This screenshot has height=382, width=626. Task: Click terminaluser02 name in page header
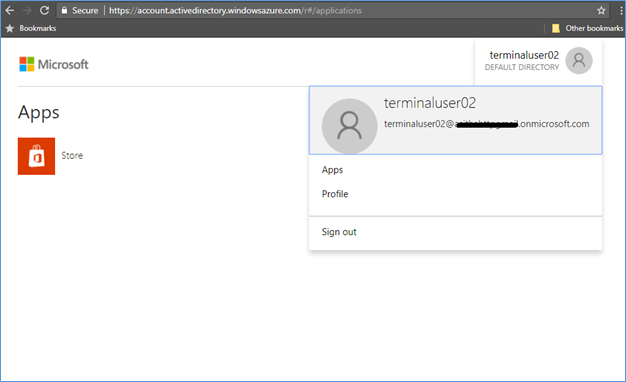524,55
